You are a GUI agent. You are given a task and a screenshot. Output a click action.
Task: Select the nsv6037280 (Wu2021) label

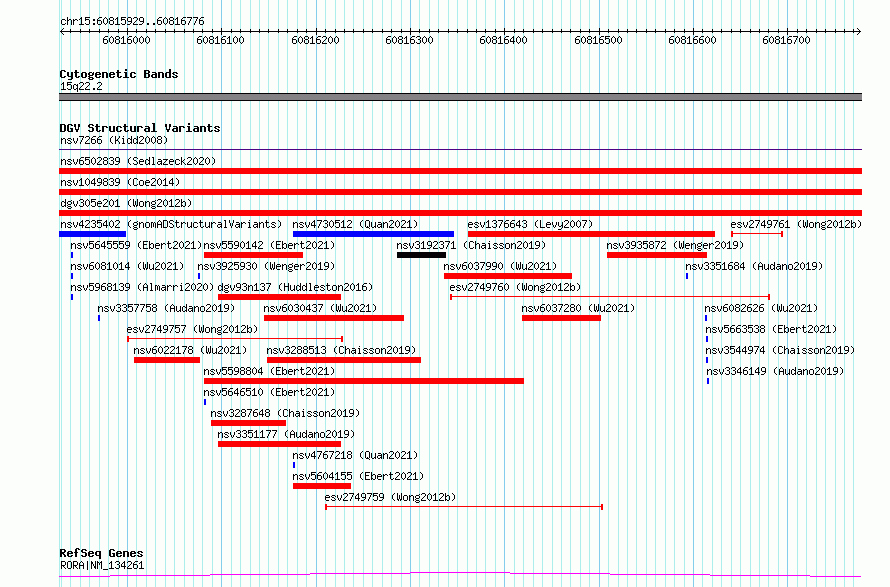pos(578,308)
